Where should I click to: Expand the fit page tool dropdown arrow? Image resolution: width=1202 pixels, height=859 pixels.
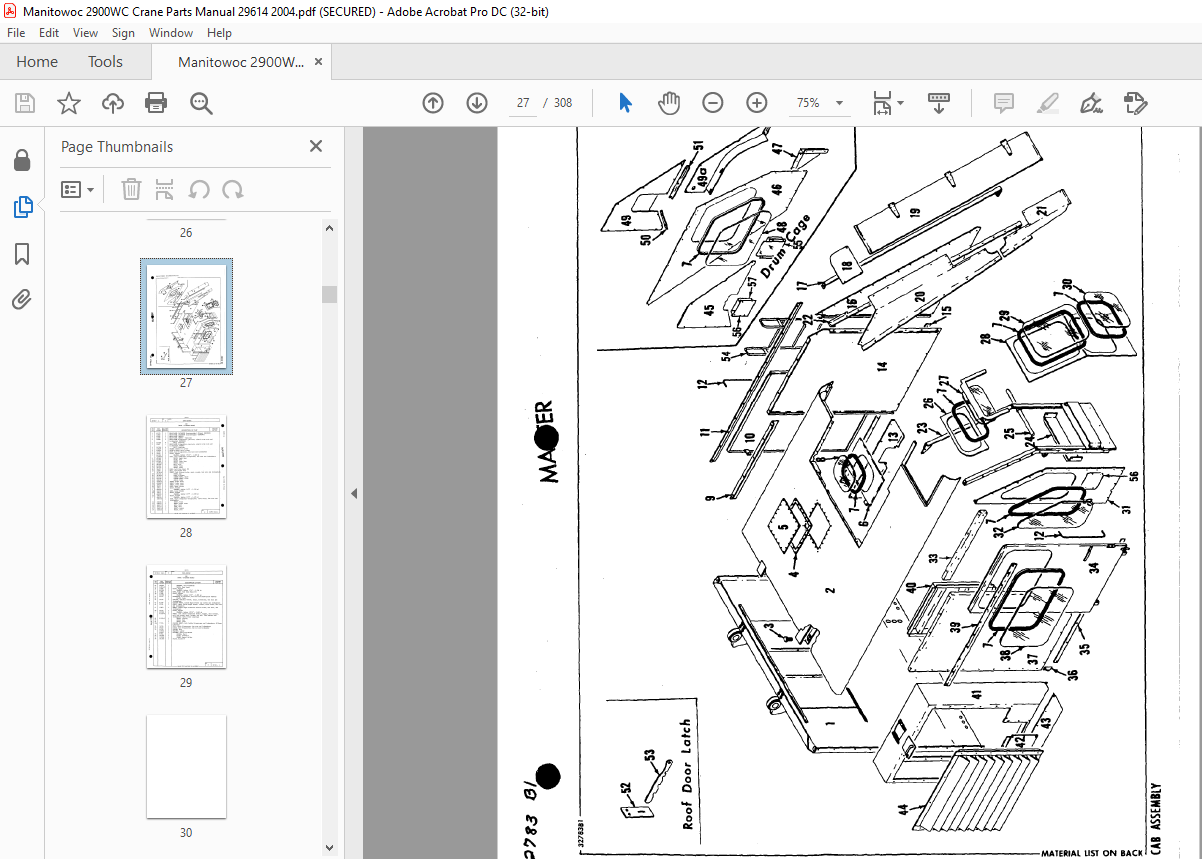pos(900,103)
